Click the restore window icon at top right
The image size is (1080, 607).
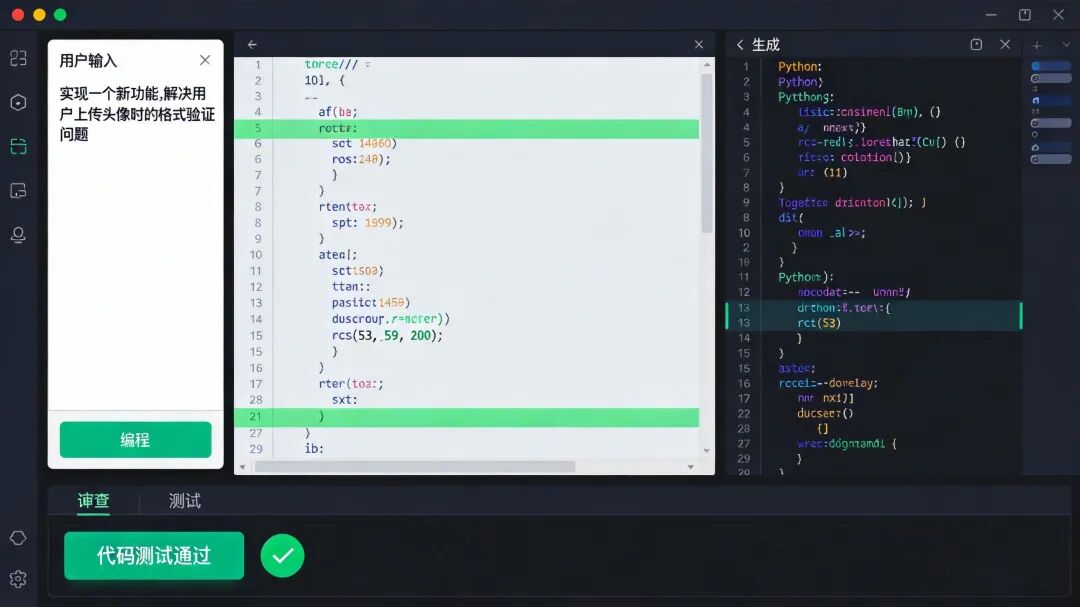point(1025,14)
